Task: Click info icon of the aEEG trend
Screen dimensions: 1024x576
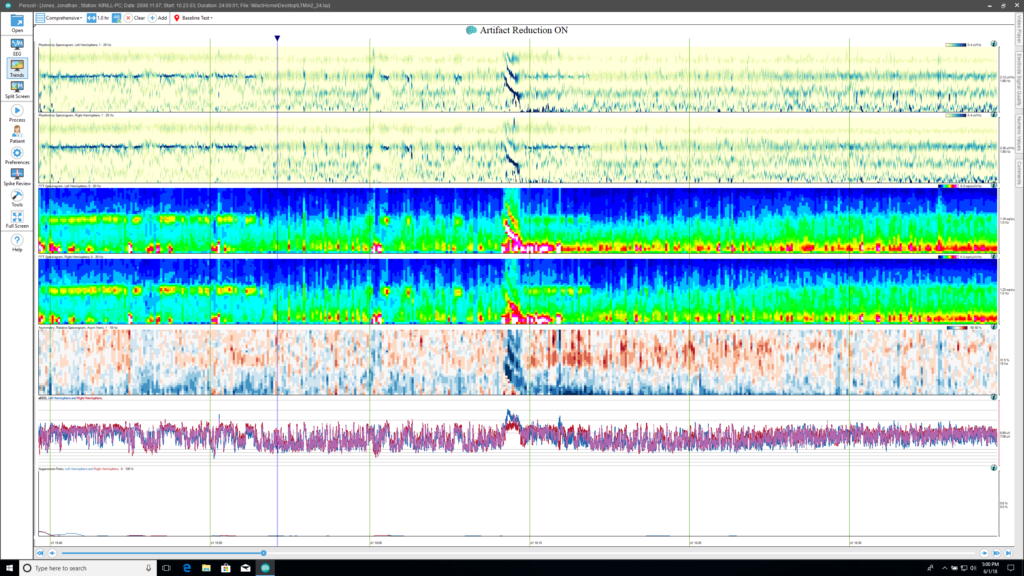Action: tap(994, 397)
